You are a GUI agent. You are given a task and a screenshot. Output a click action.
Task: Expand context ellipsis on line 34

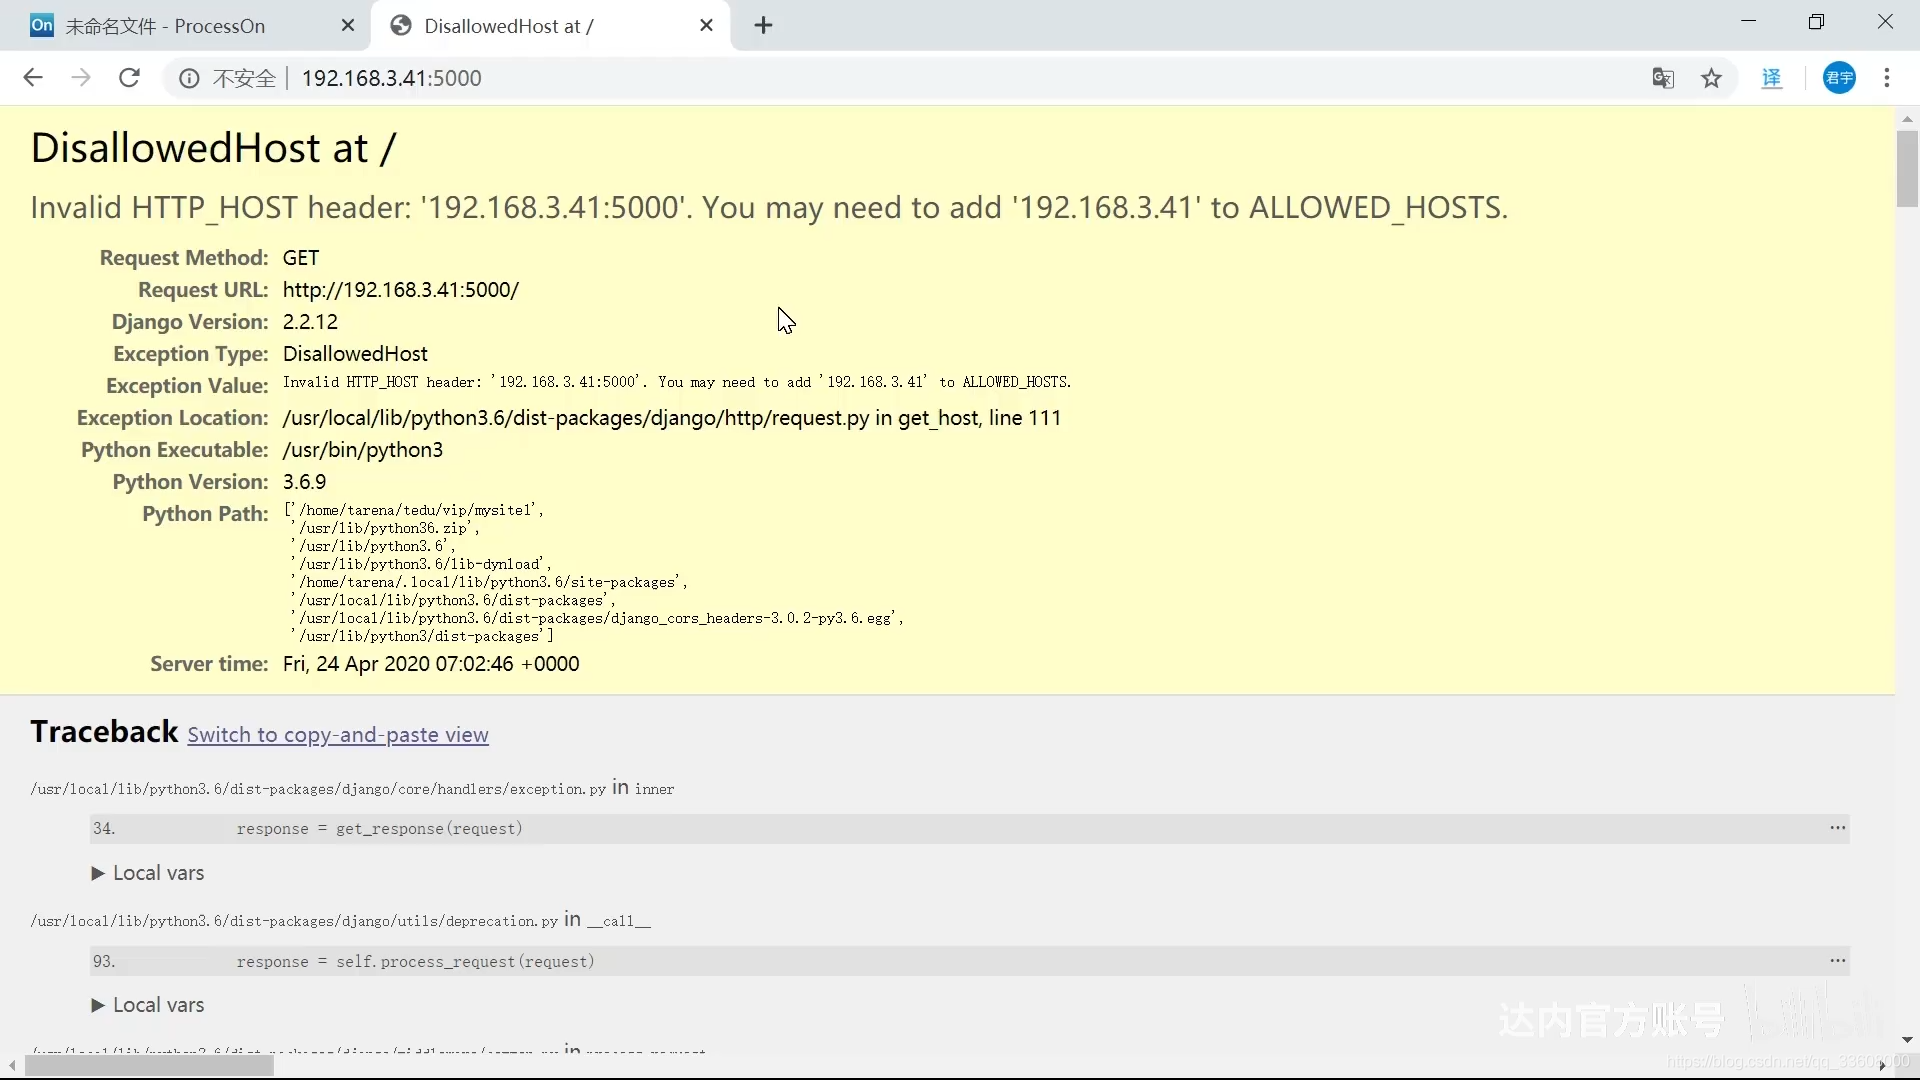[x=1837, y=828]
